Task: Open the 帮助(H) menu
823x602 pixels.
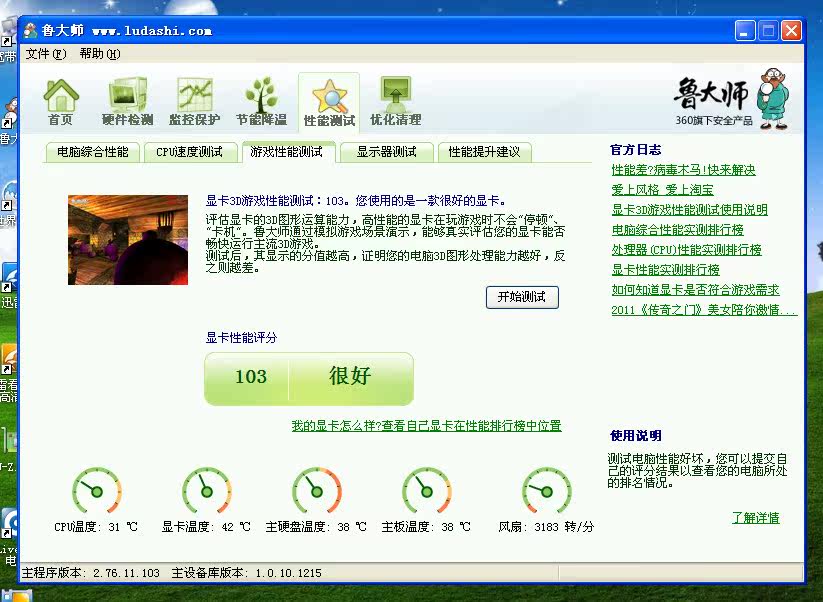Action: tap(99, 54)
